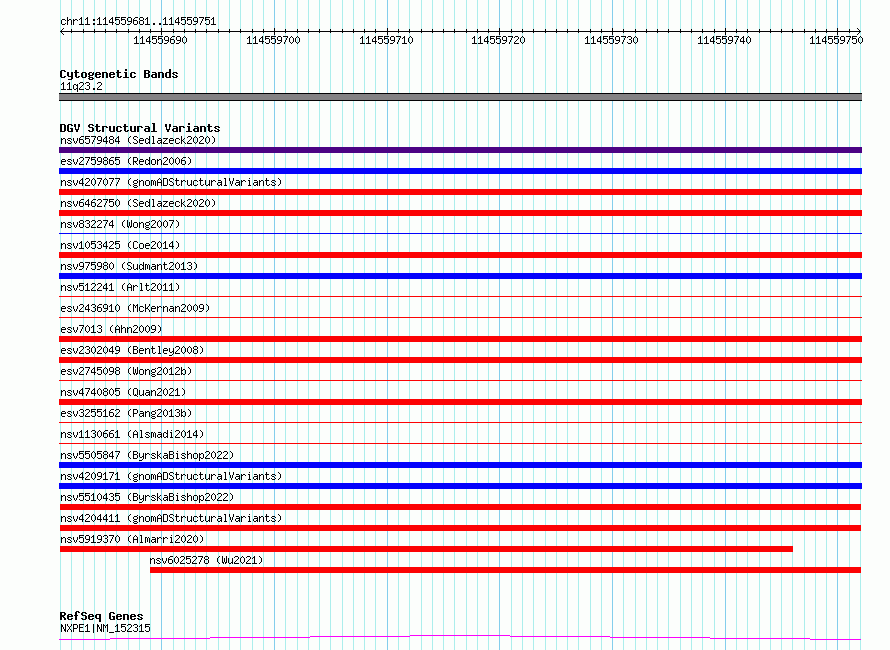This screenshot has height=650, width=890.
Task: Open the Cytogenetic Bands track title
Action: (x=119, y=74)
